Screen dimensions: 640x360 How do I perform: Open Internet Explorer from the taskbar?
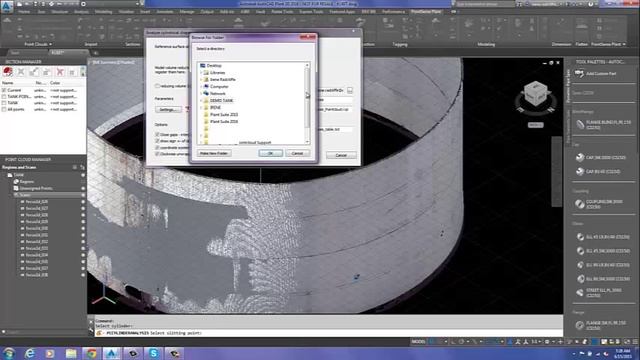(x=30, y=353)
